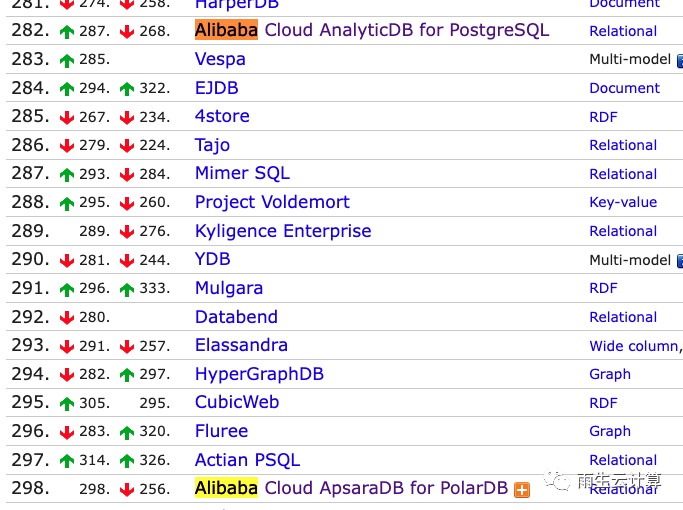
Task: Open the Databend database link
Action: [x=236, y=317]
